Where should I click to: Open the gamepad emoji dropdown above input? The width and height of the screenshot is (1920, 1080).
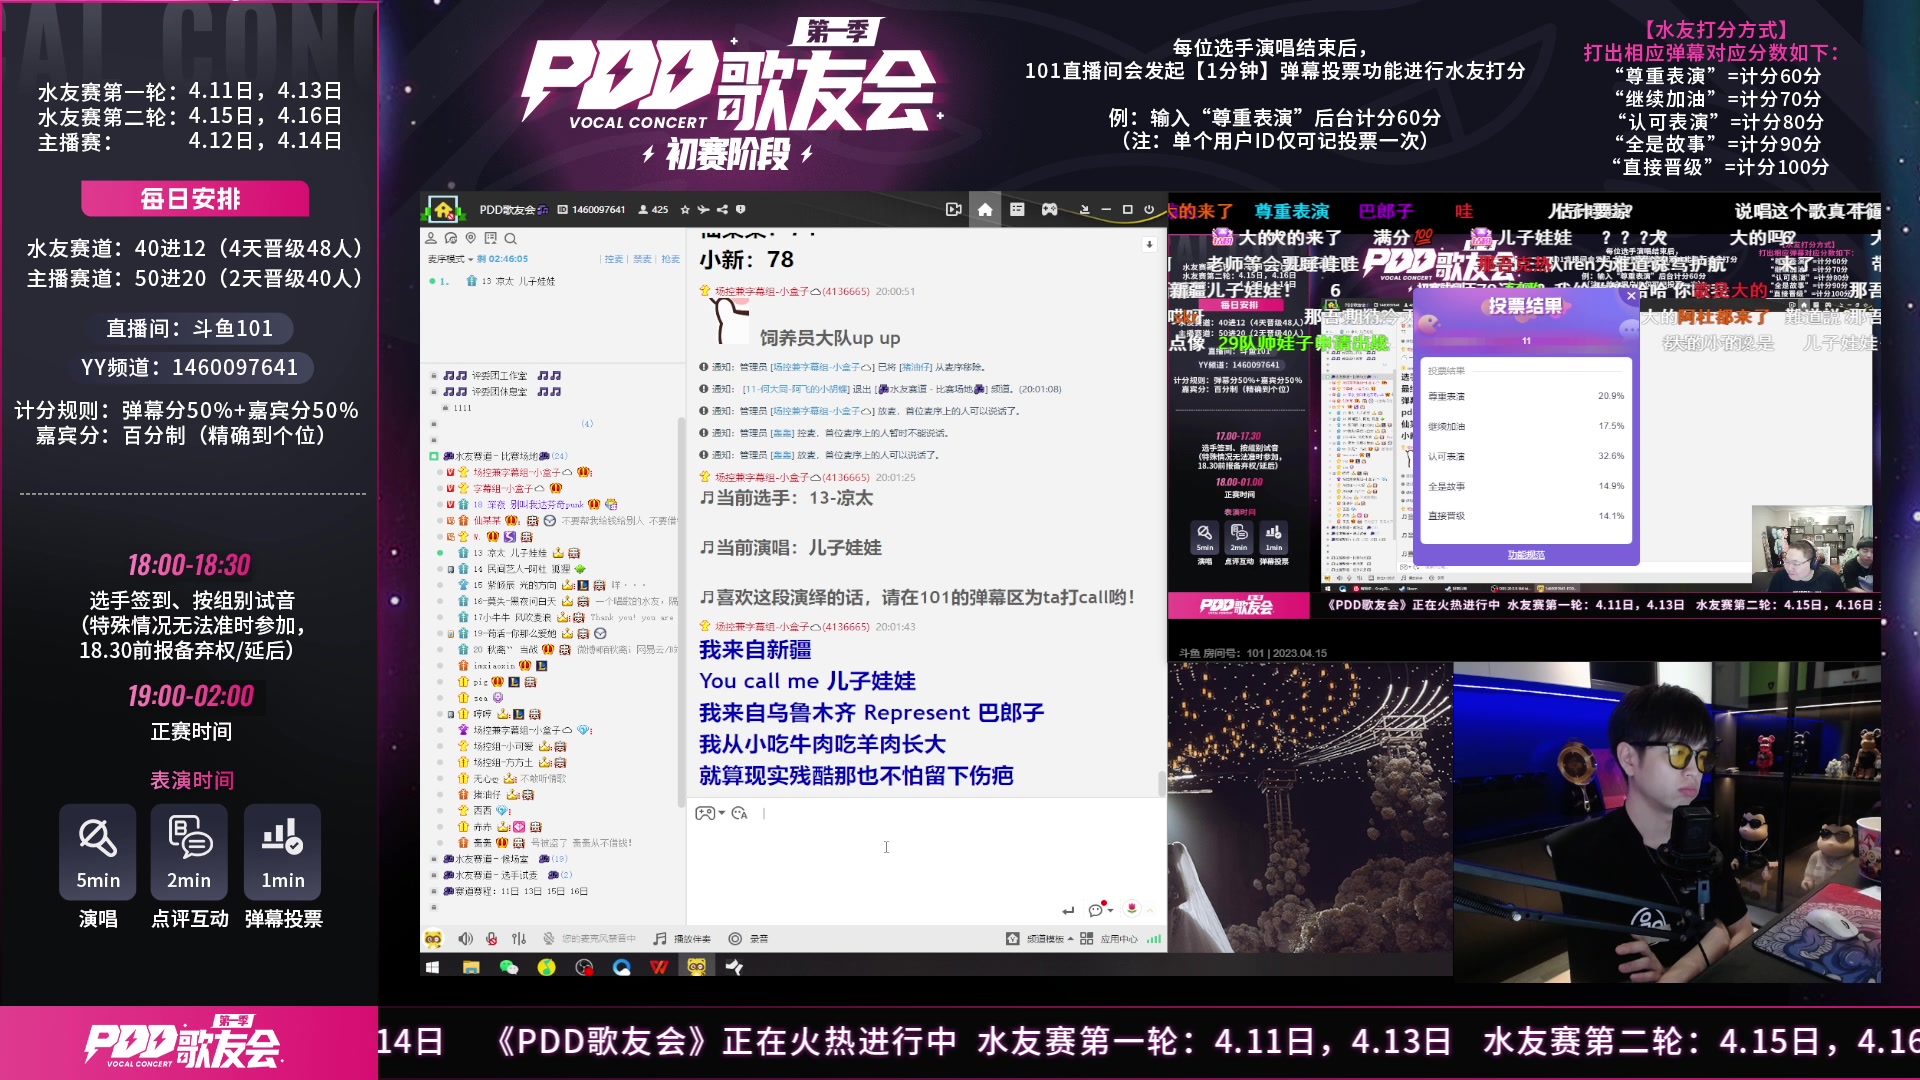[x=710, y=813]
